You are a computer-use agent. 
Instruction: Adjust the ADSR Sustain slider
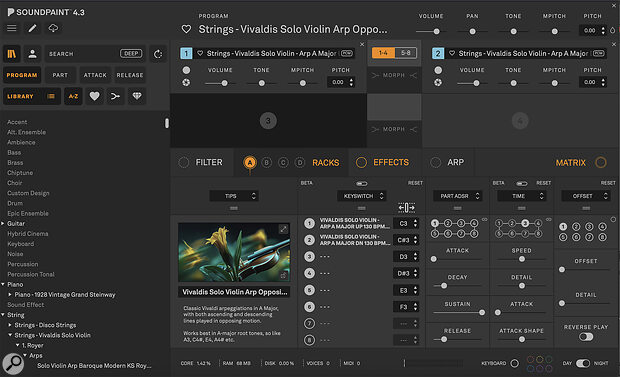[457, 313]
